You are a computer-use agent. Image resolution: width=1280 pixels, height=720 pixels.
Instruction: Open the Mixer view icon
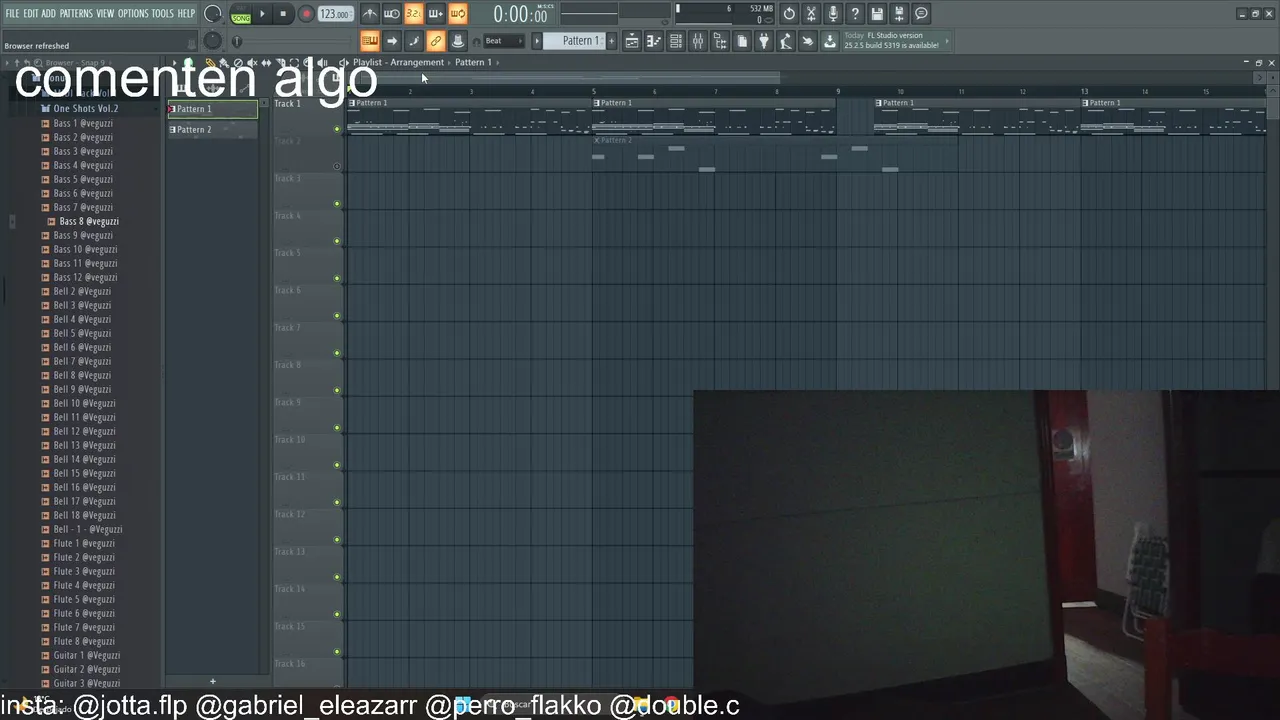(698, 41)
